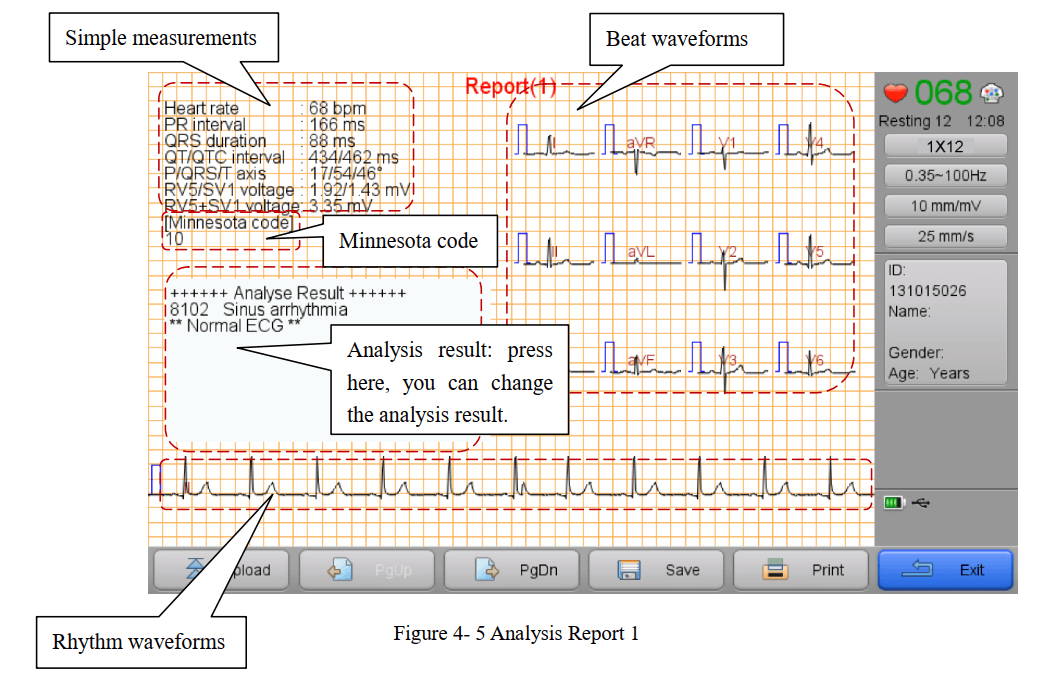Viewport: 1061px width, 681px height.
Task: Click the Heart rate measurement label
Action: pos(201,108)
